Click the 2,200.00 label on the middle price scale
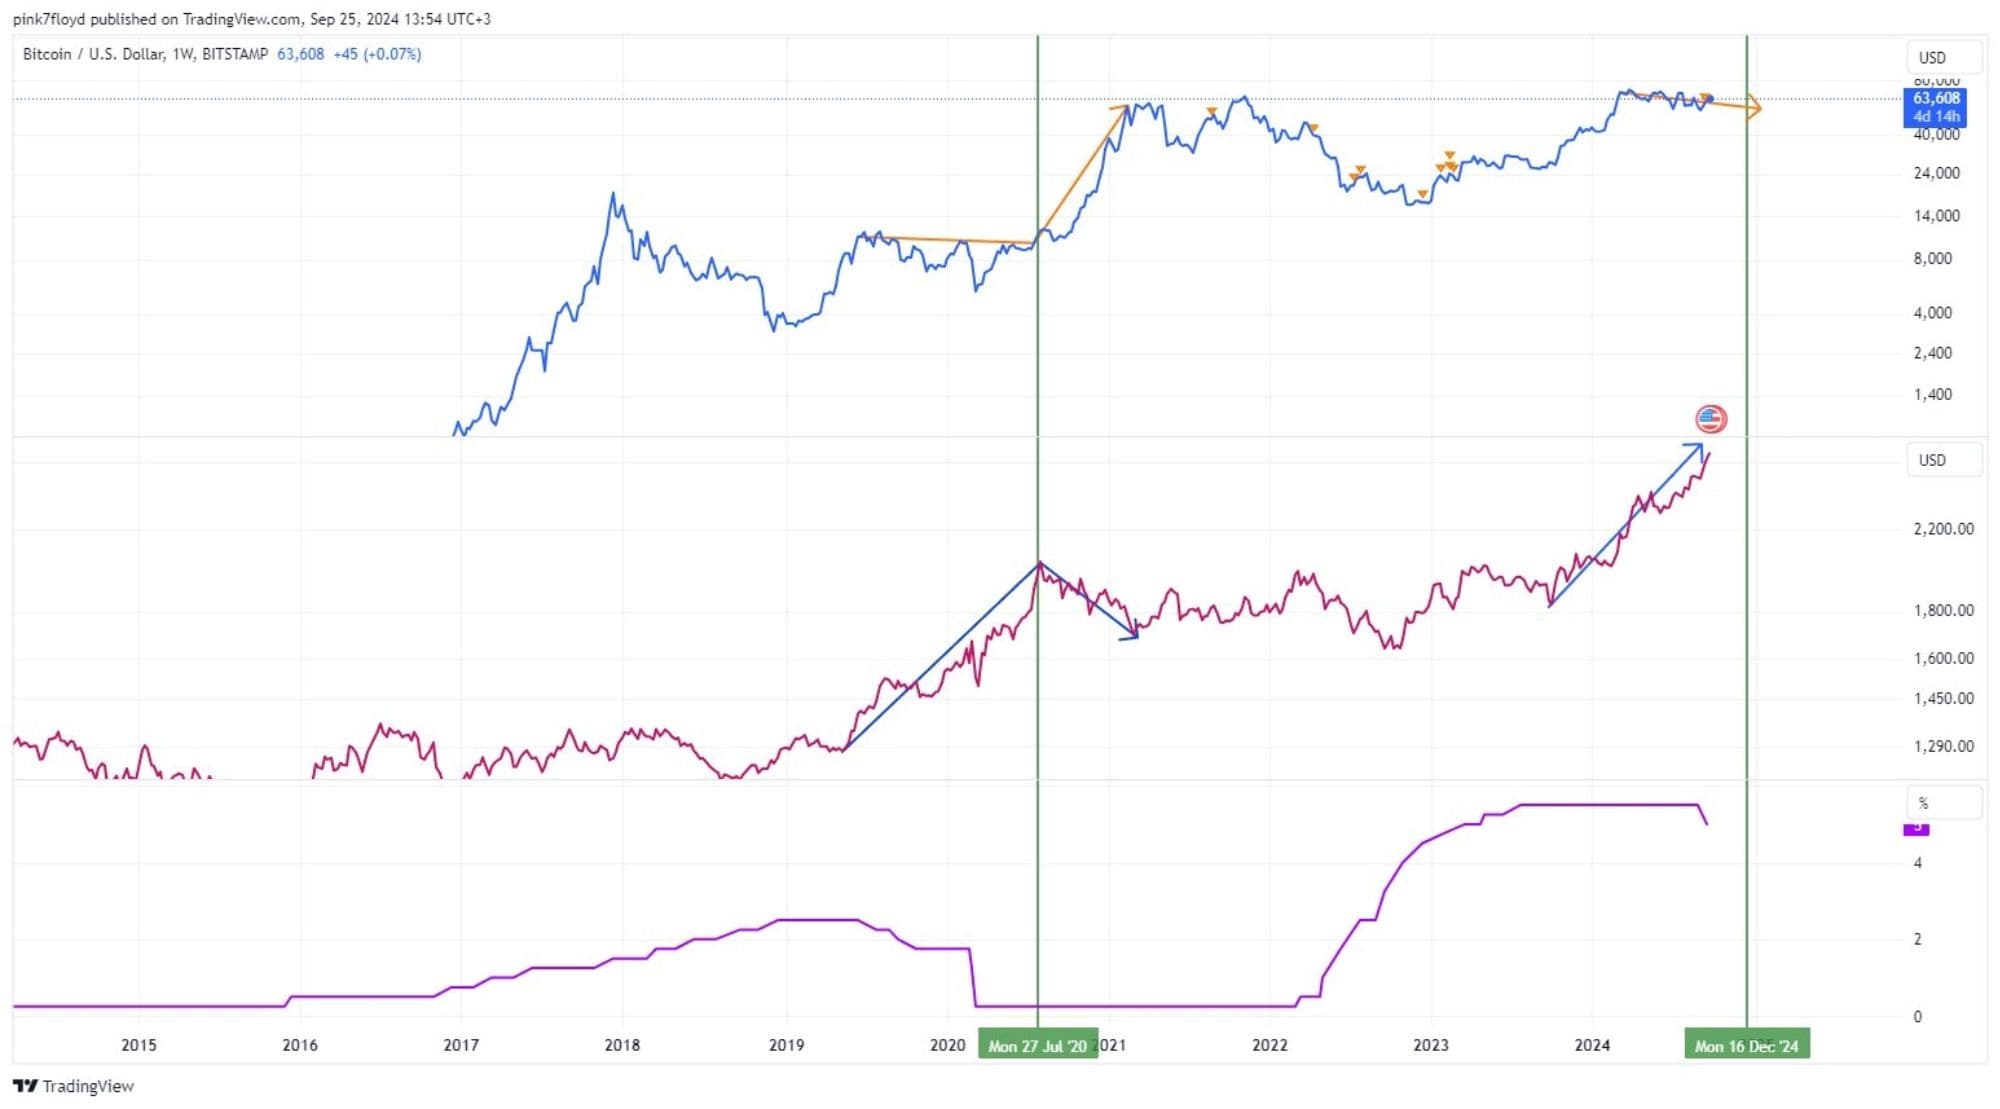The width and height of the screenshot is (2000, 1109). [x=1943, y=529]
